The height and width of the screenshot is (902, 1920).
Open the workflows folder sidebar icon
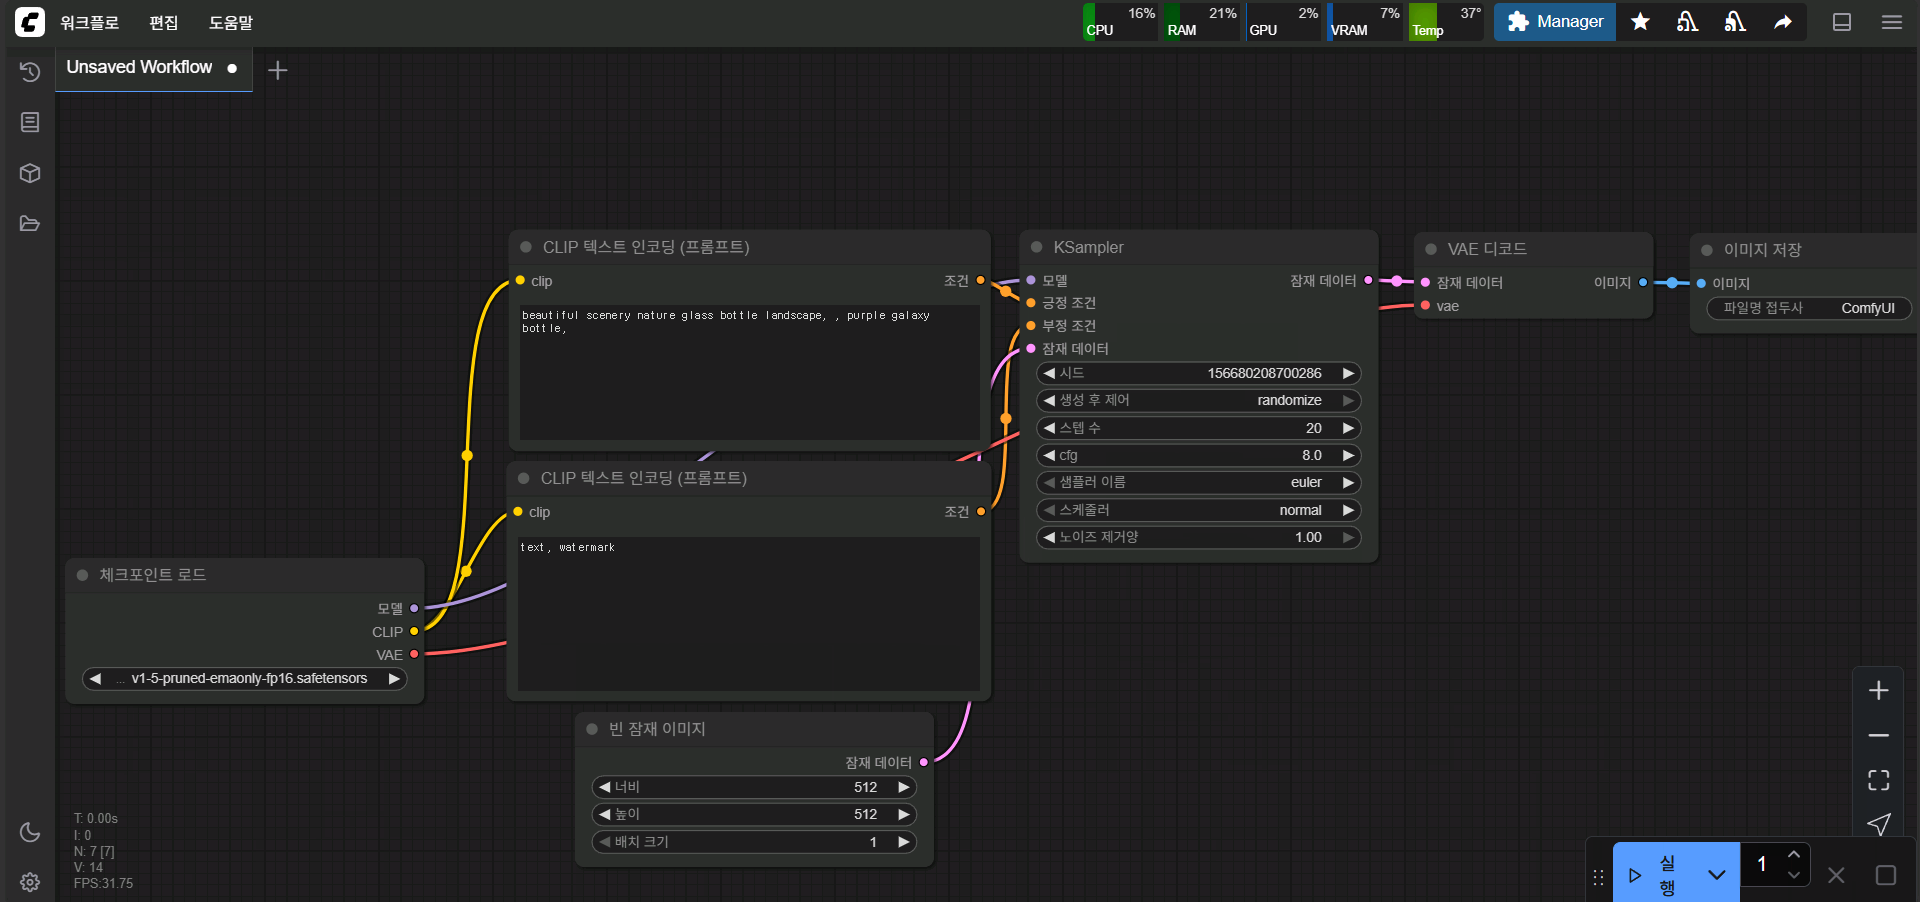coord(30,223)
